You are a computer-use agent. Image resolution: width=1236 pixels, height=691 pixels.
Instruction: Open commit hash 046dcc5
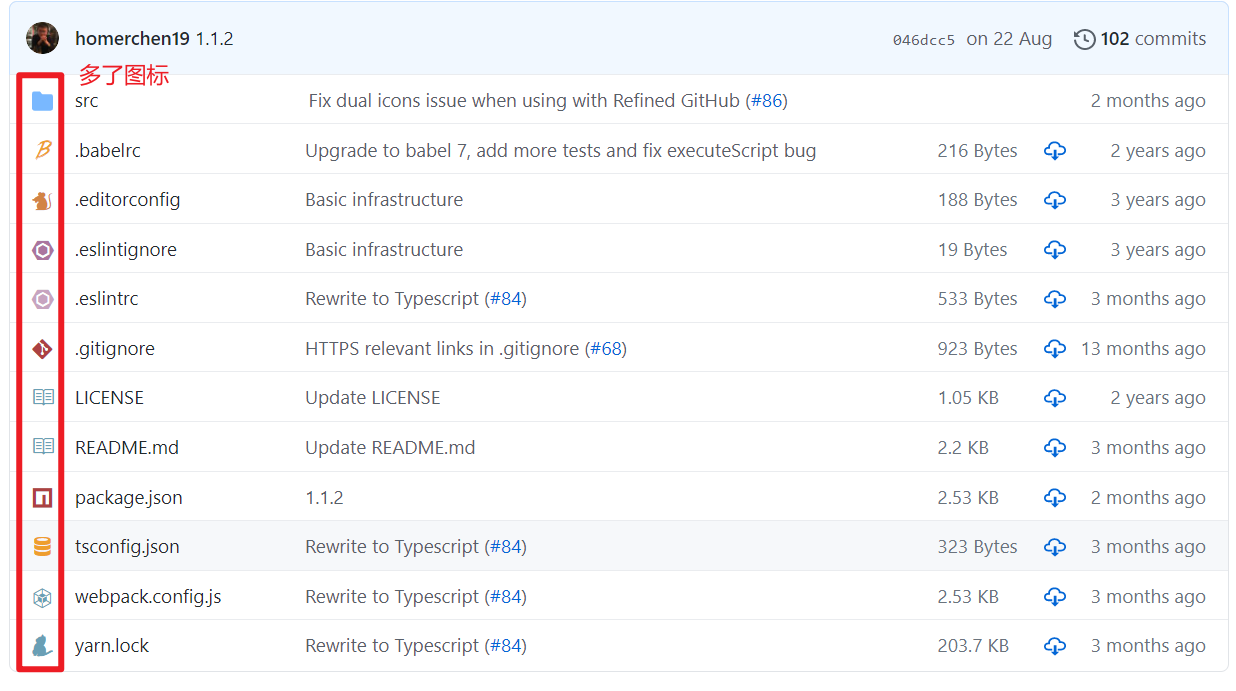coord(924,40)
